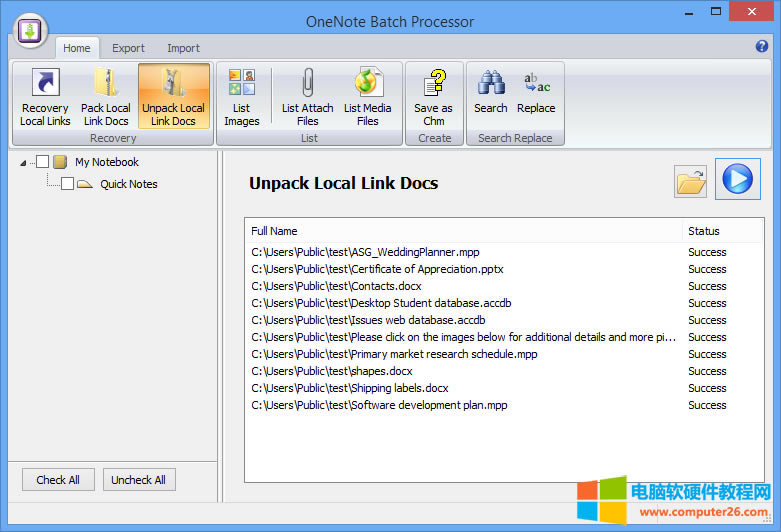Click the open folder icon button

691,181
